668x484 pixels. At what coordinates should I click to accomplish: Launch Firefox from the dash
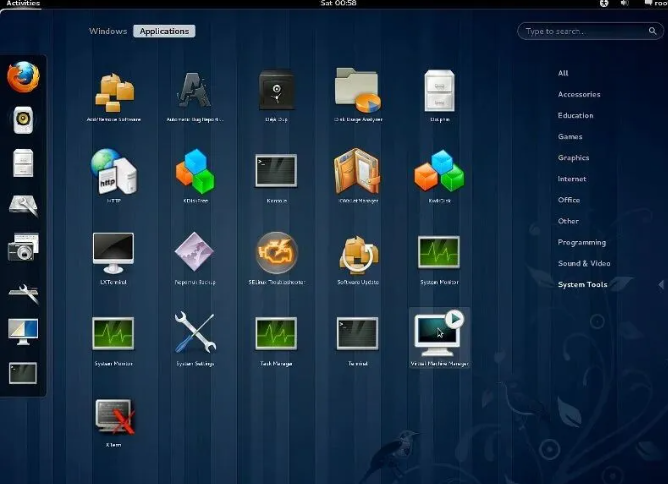click(x=22, y=78)
